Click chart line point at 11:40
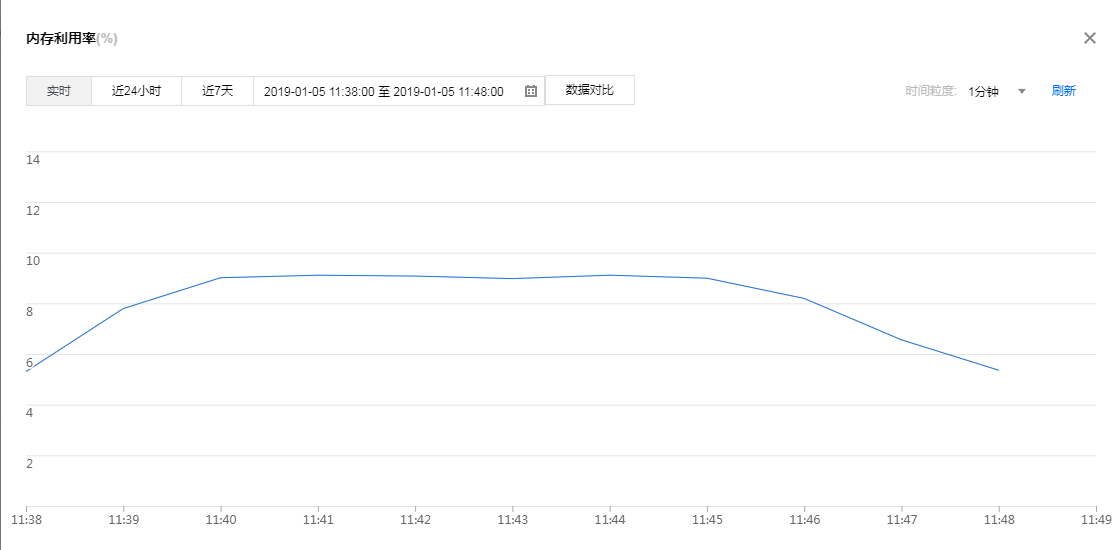The height and width of the screenshot is (550, 1120). (x=220, y=278)
